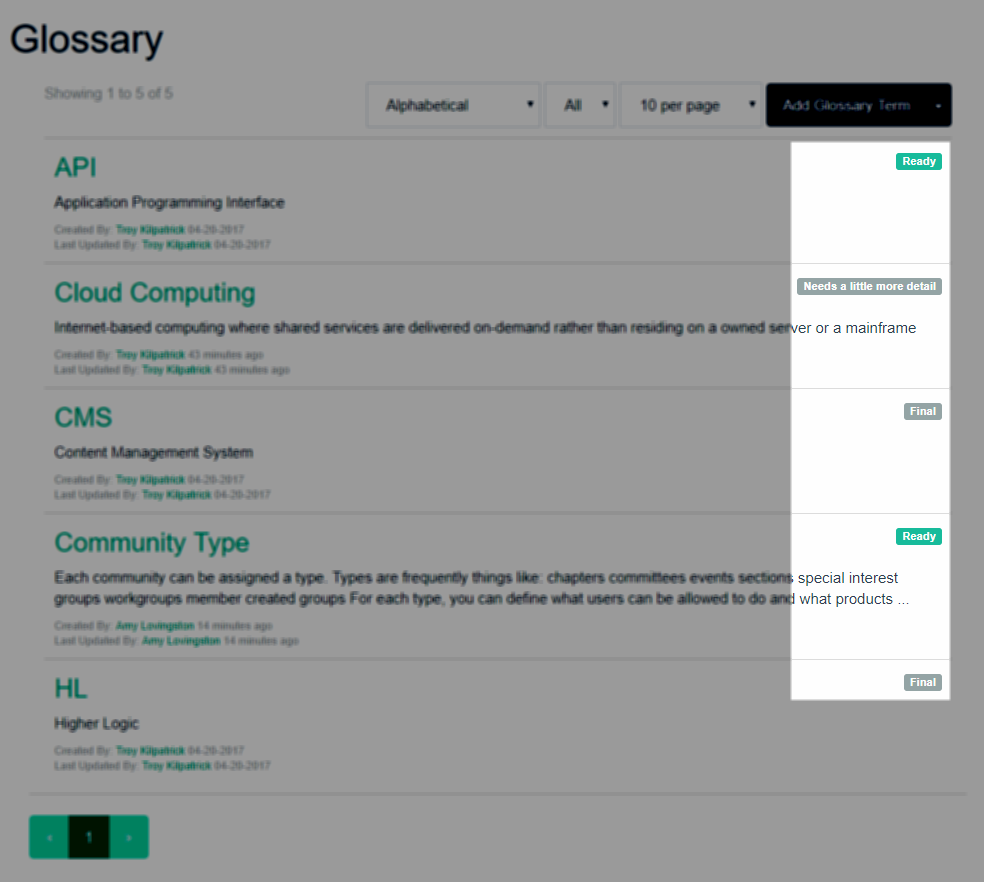The height and width of the screenshot is (882, 984).
Task: Select page 1 in pagination
Action: 88,837
